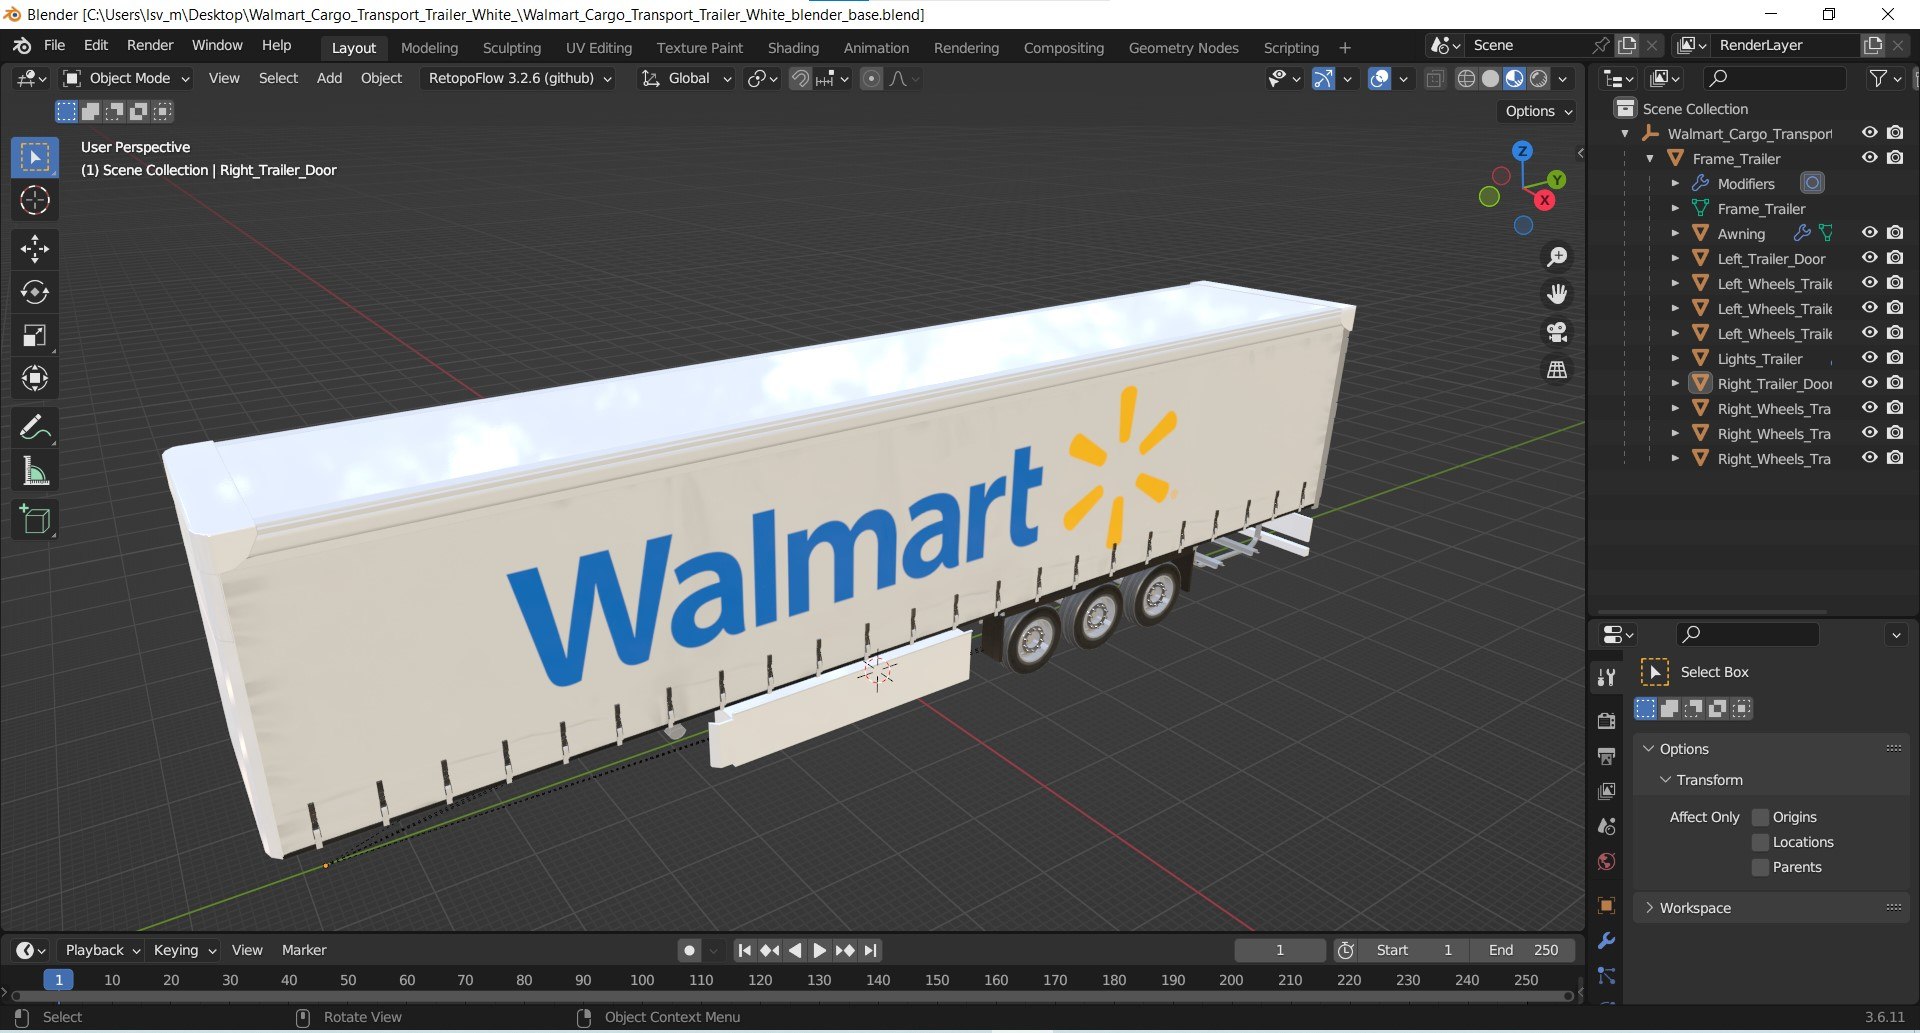Open the RetopoFlow 3.2.6 dropdown
The width and height of the screenshot is (1920, 1033).
pyautogui.click(x=519, y=78)
